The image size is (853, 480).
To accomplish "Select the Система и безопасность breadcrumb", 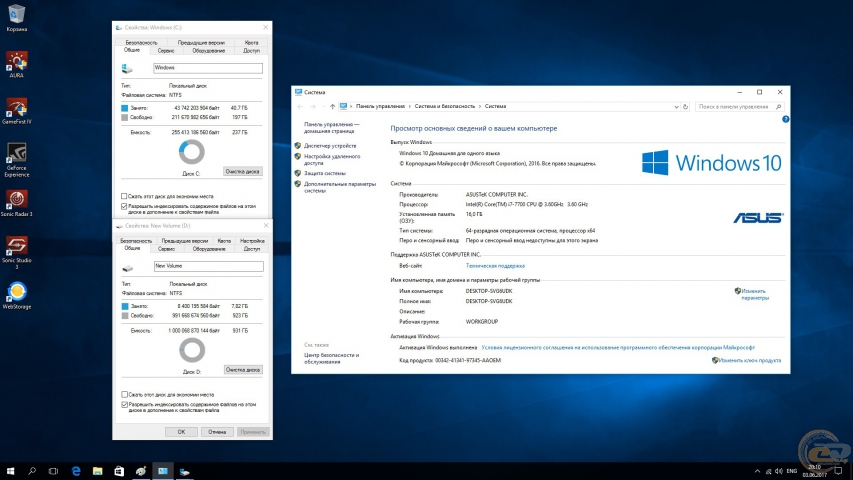I will (444, 107).
